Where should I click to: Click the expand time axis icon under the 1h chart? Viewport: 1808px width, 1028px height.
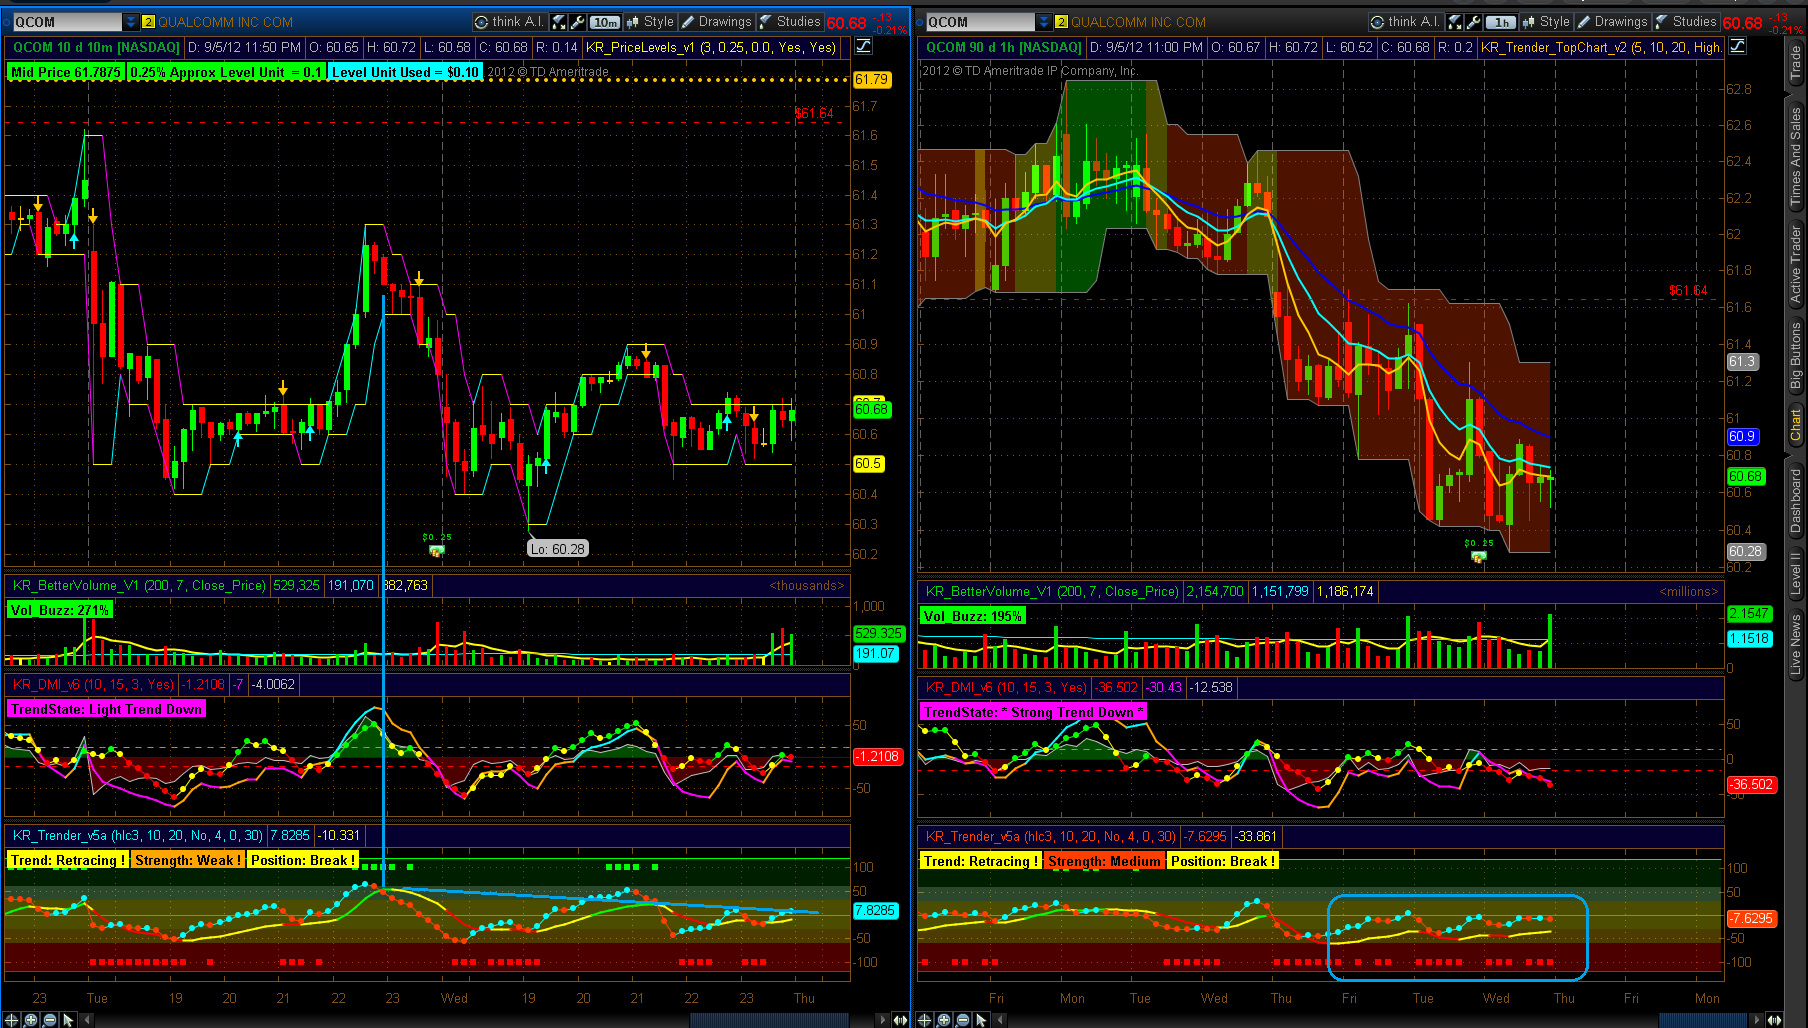click(x=1774, y=1020)
